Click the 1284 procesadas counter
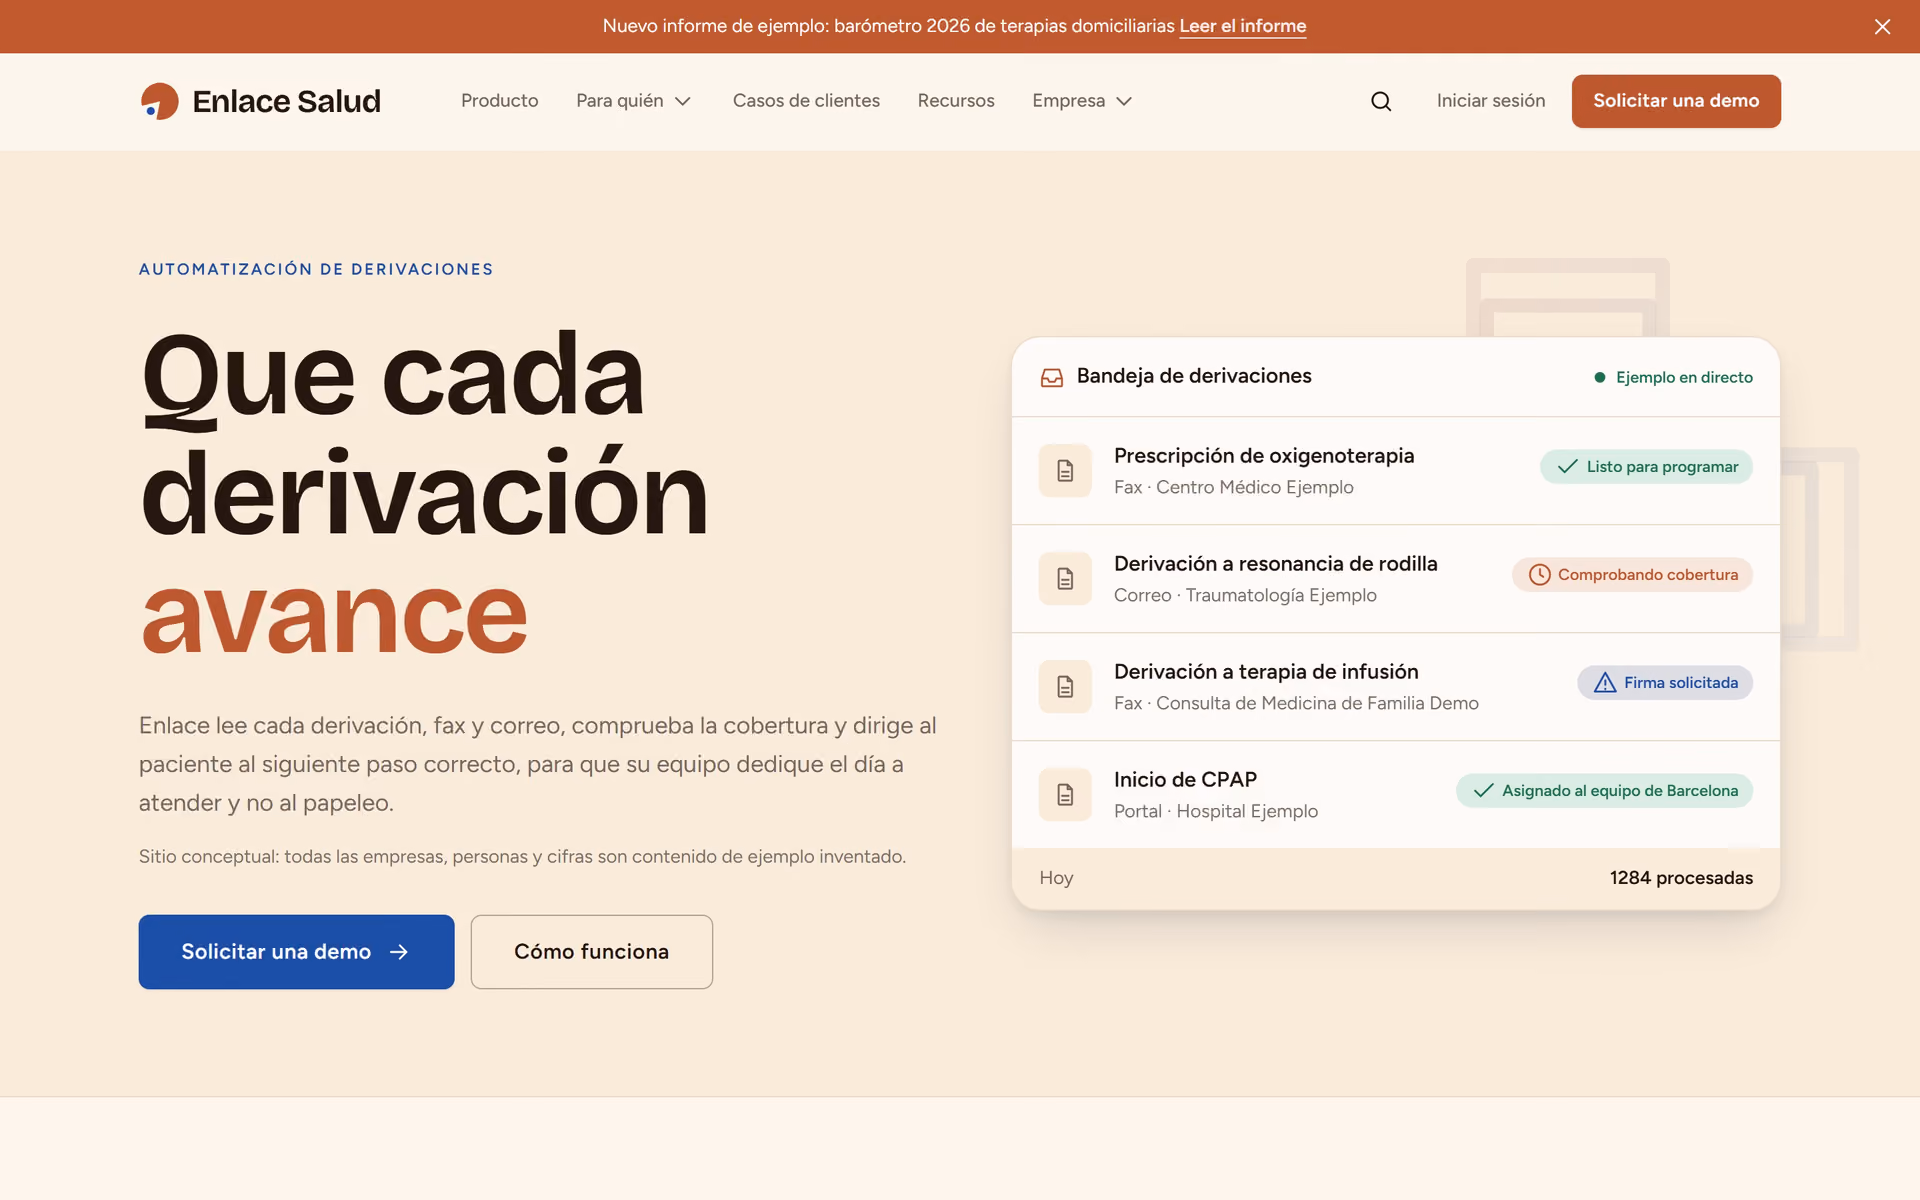Image resolution: width=1920 pixels, height=1200 pixels. click(1681, 878)
